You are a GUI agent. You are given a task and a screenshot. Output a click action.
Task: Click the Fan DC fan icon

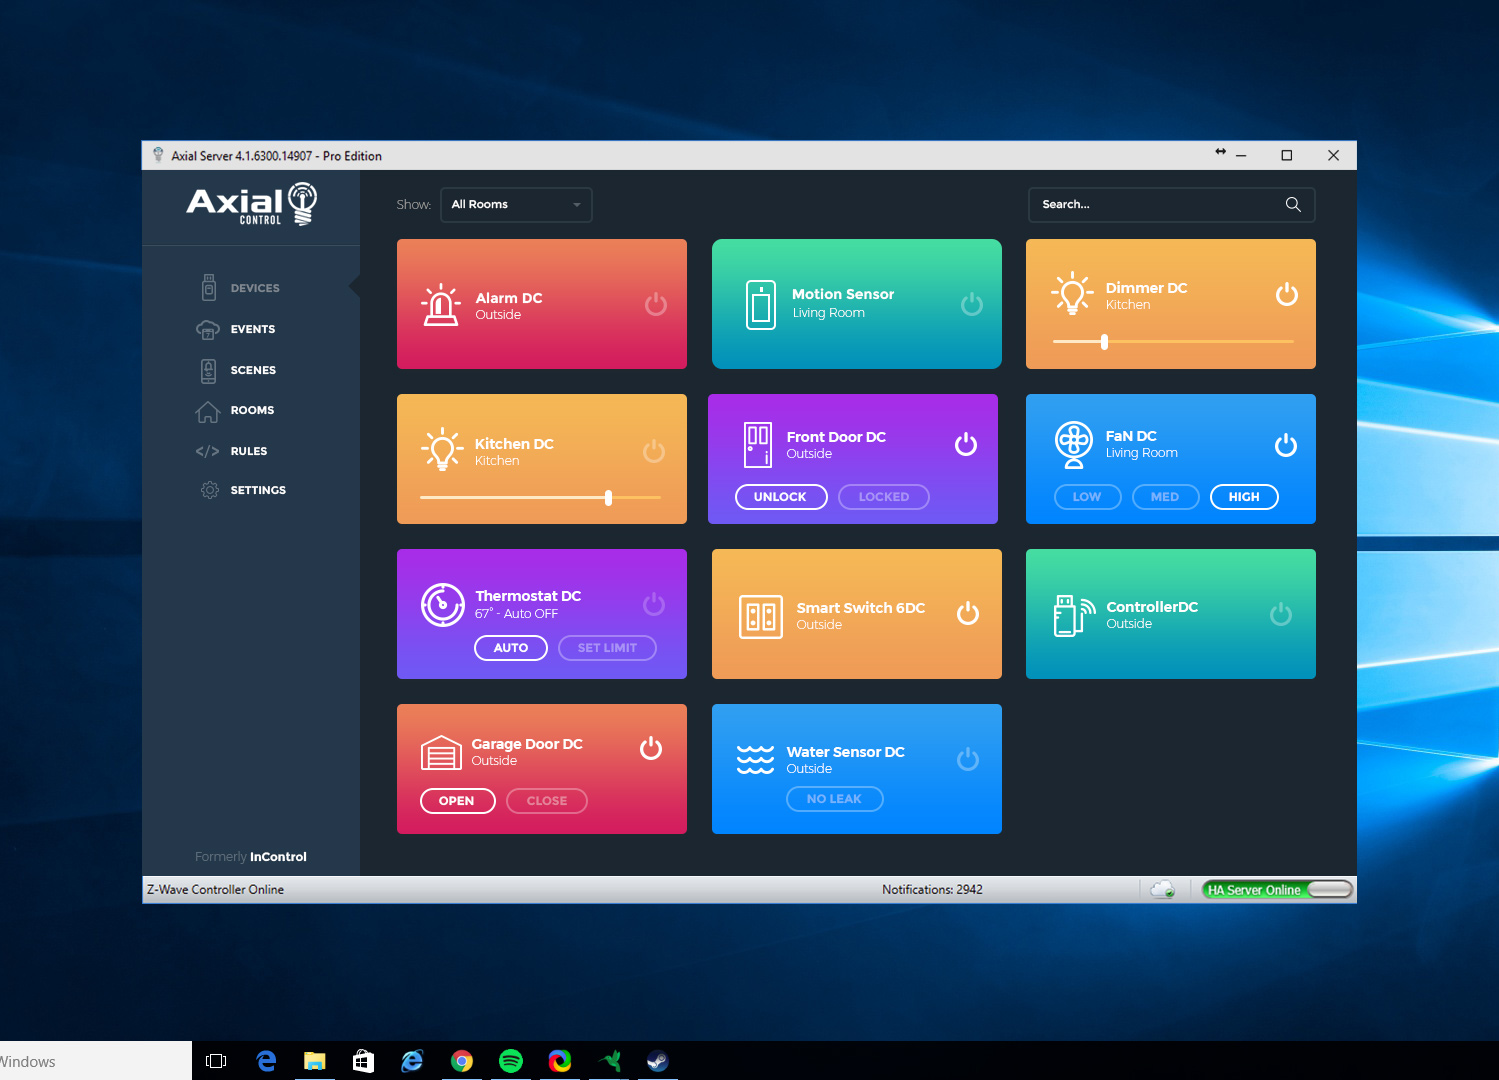(x=1073, y=444)
